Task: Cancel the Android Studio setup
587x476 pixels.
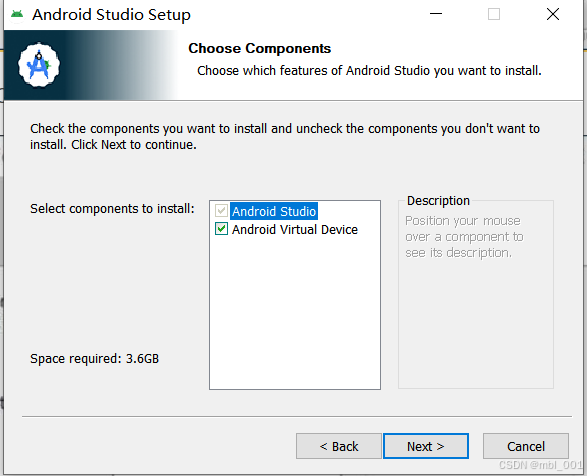Action: (x=526, y=446)
